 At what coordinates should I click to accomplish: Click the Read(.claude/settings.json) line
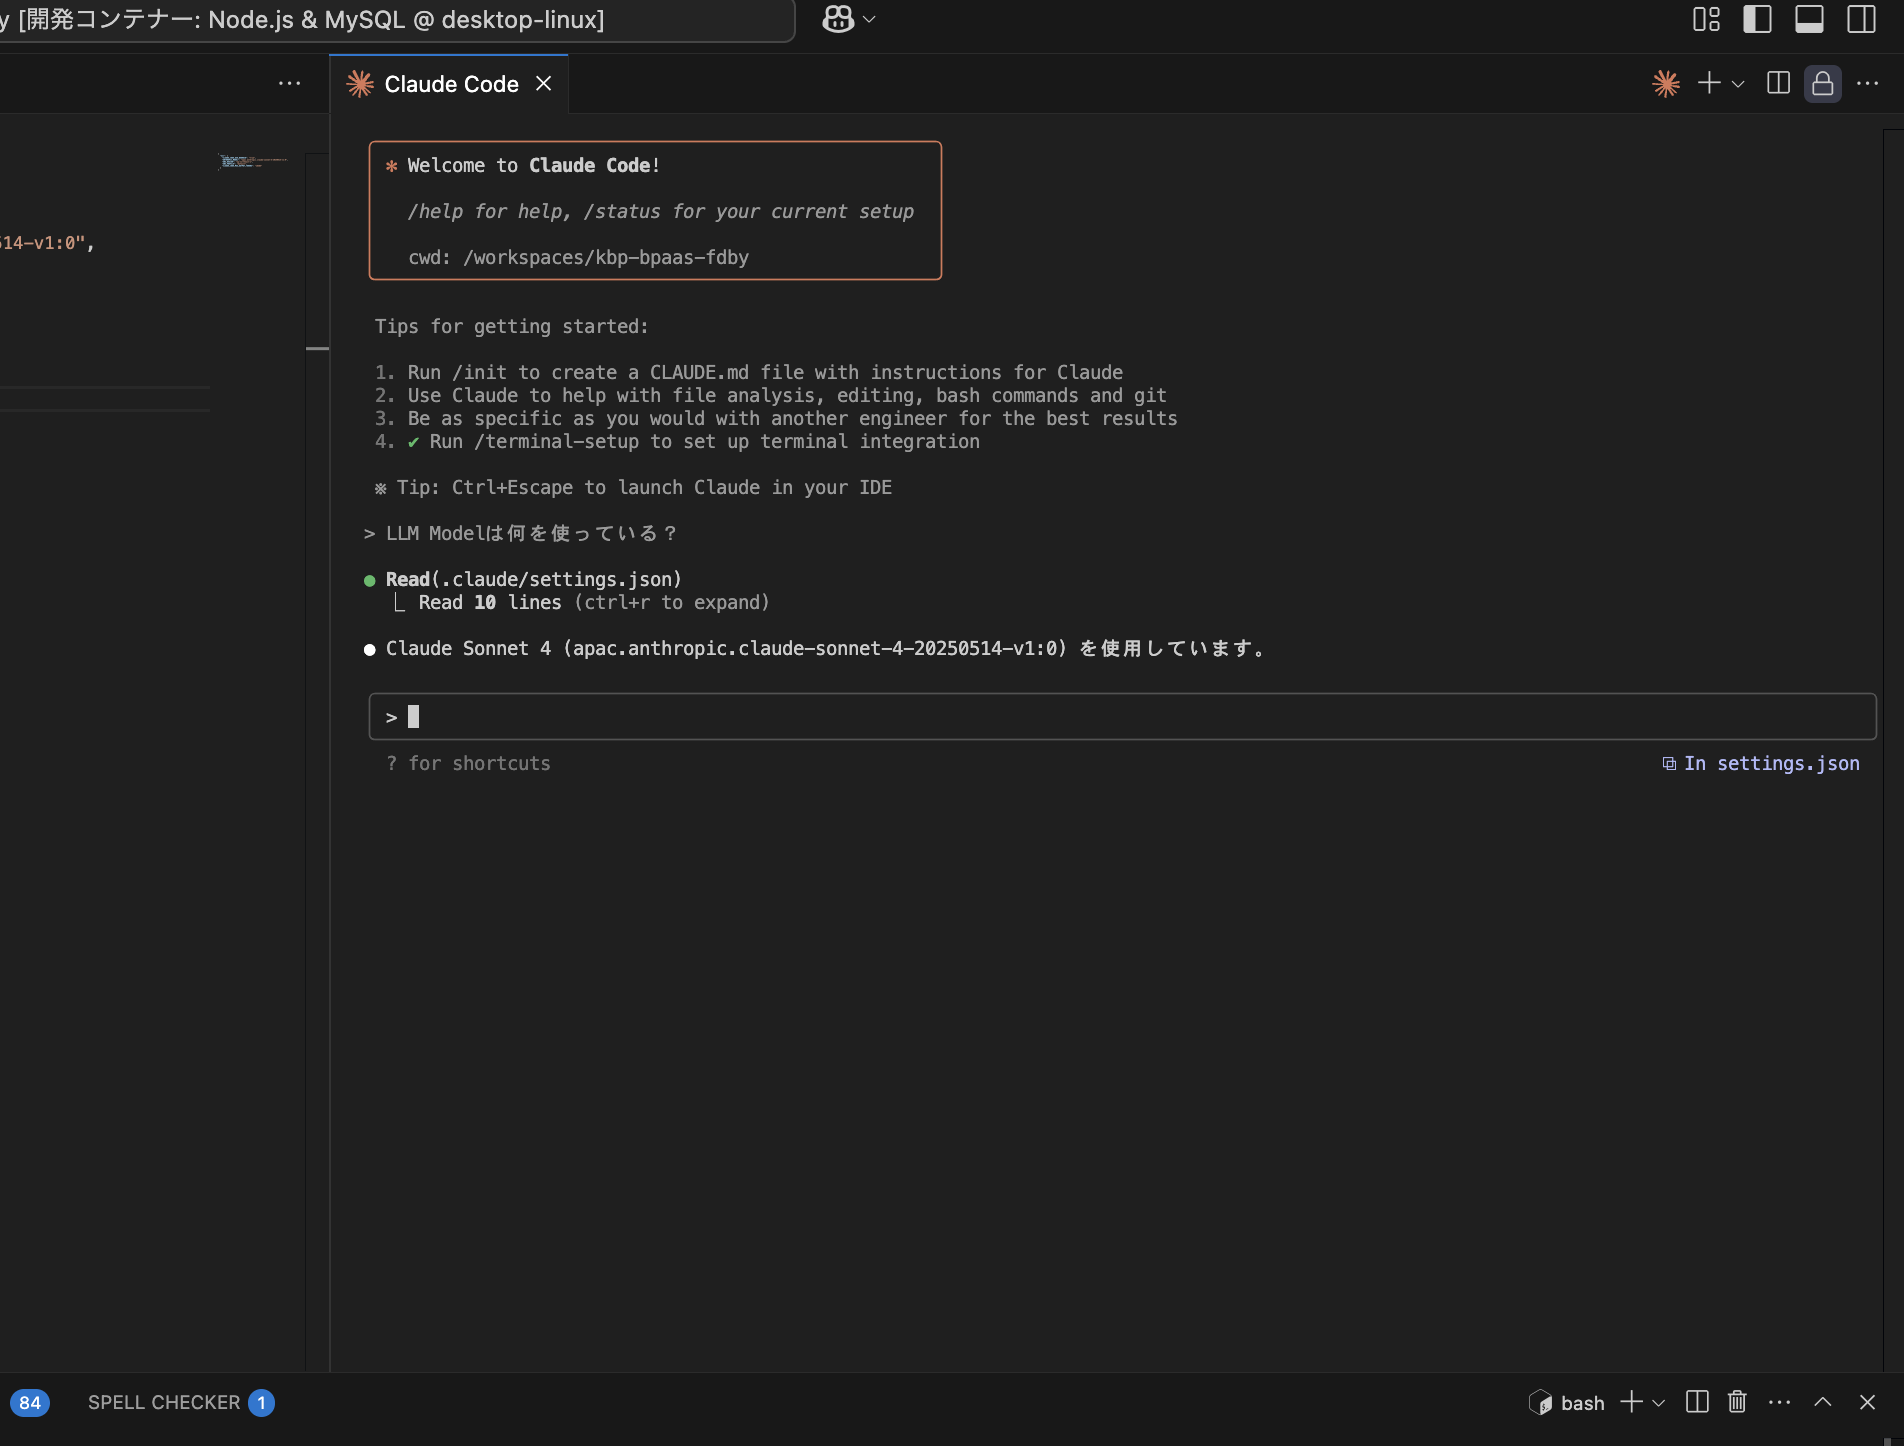click(x=534, y=580)
